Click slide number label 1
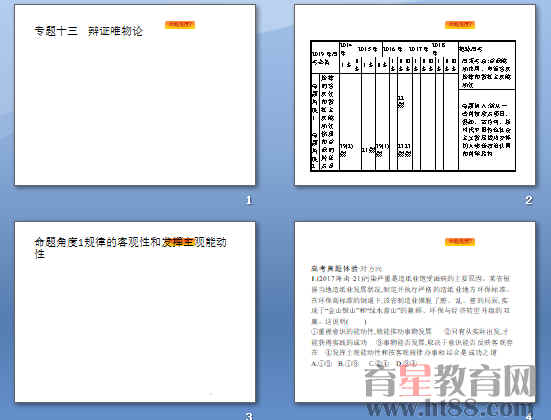551x420 pixels. tap(249, 200)
